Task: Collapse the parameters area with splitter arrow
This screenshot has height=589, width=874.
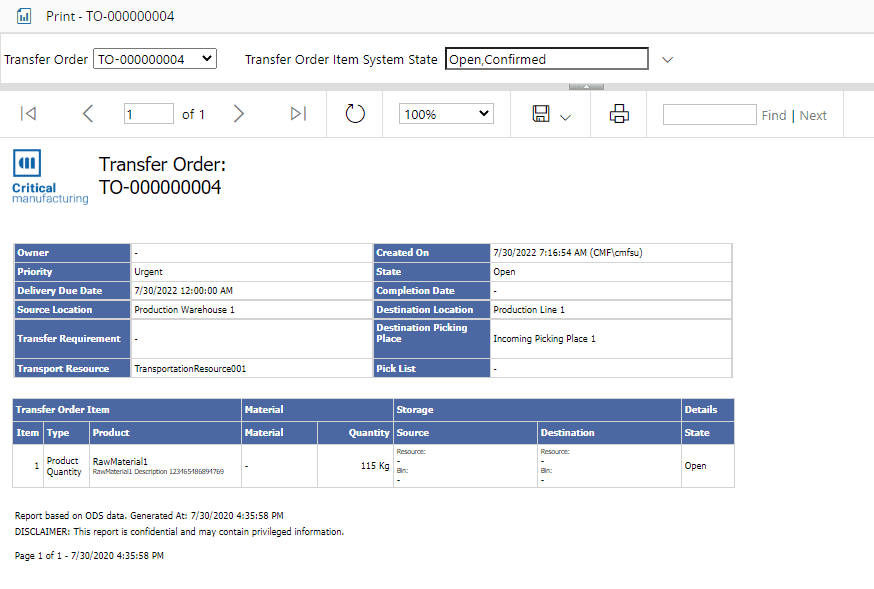Action: (x=586, y=87)
